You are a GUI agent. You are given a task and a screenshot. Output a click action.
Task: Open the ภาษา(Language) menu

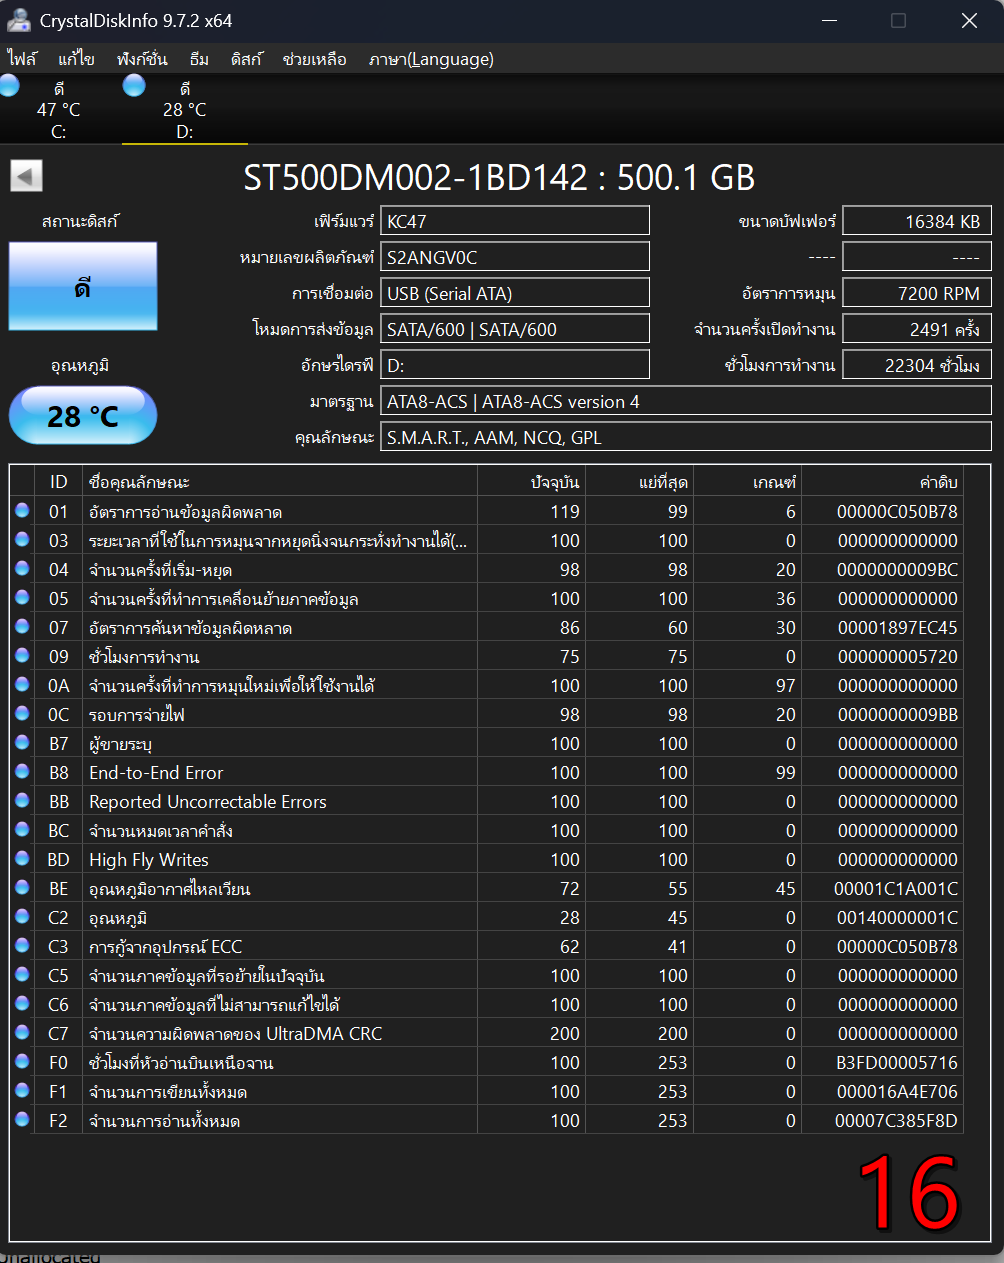tap(431, 59)
